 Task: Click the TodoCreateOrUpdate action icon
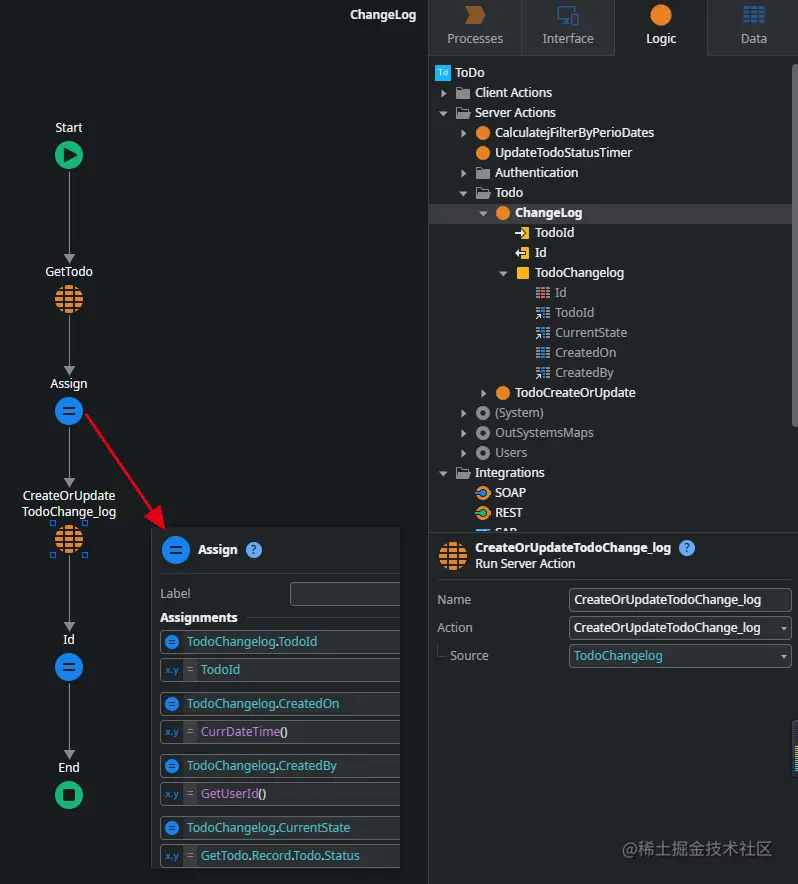point(502,393)
